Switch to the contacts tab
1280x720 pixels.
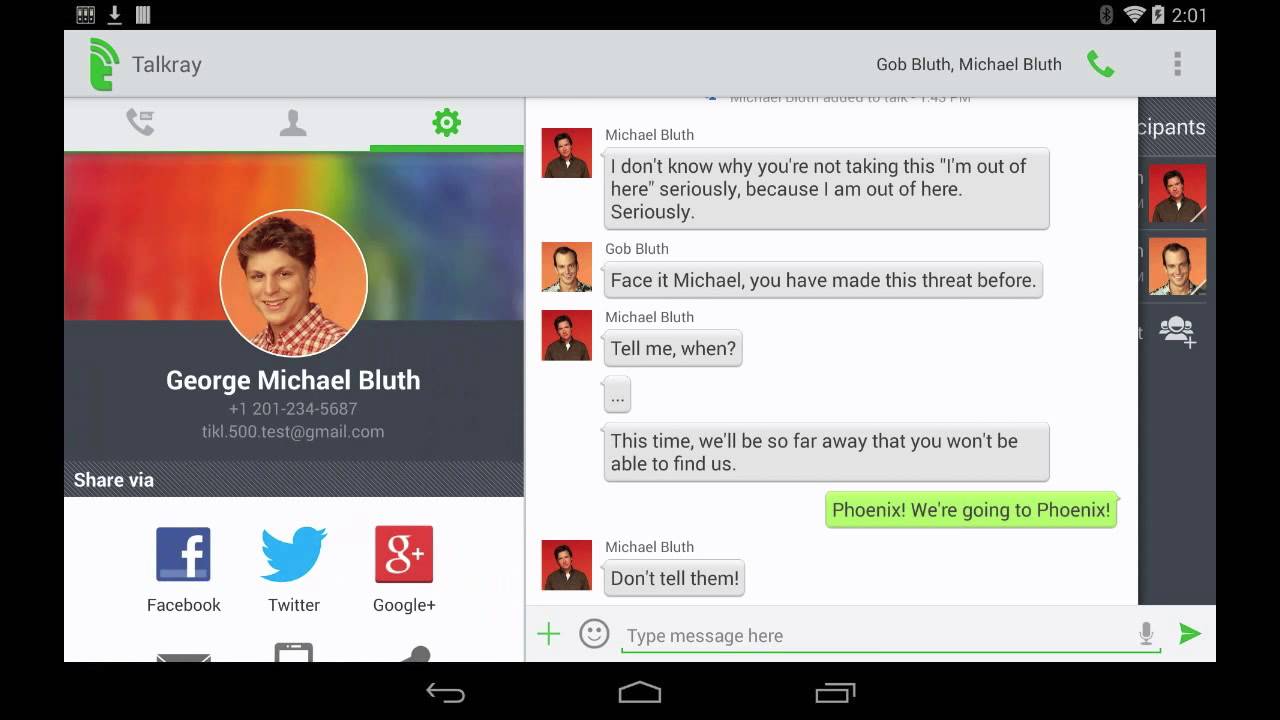[293, 123]
